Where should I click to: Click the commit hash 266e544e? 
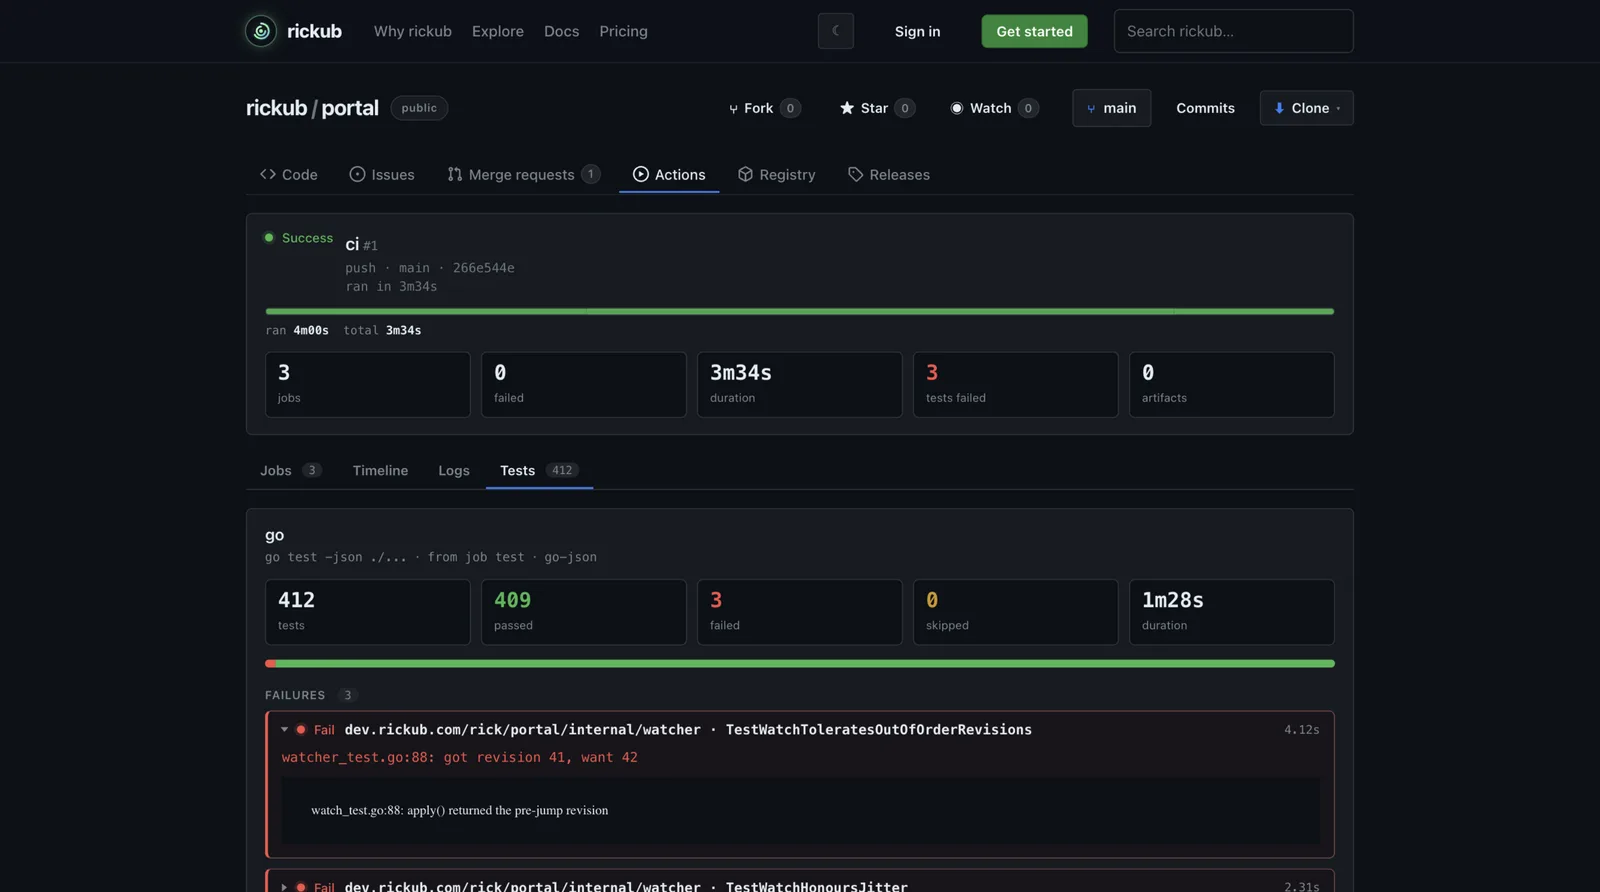pyautogui.click(x=484, y=268)
